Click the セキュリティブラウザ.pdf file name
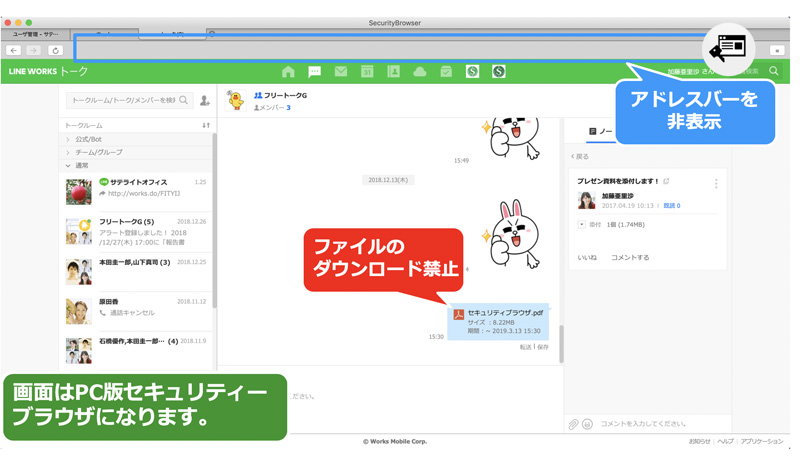This screenshot has width=800, height=460. tap(505, 313)
